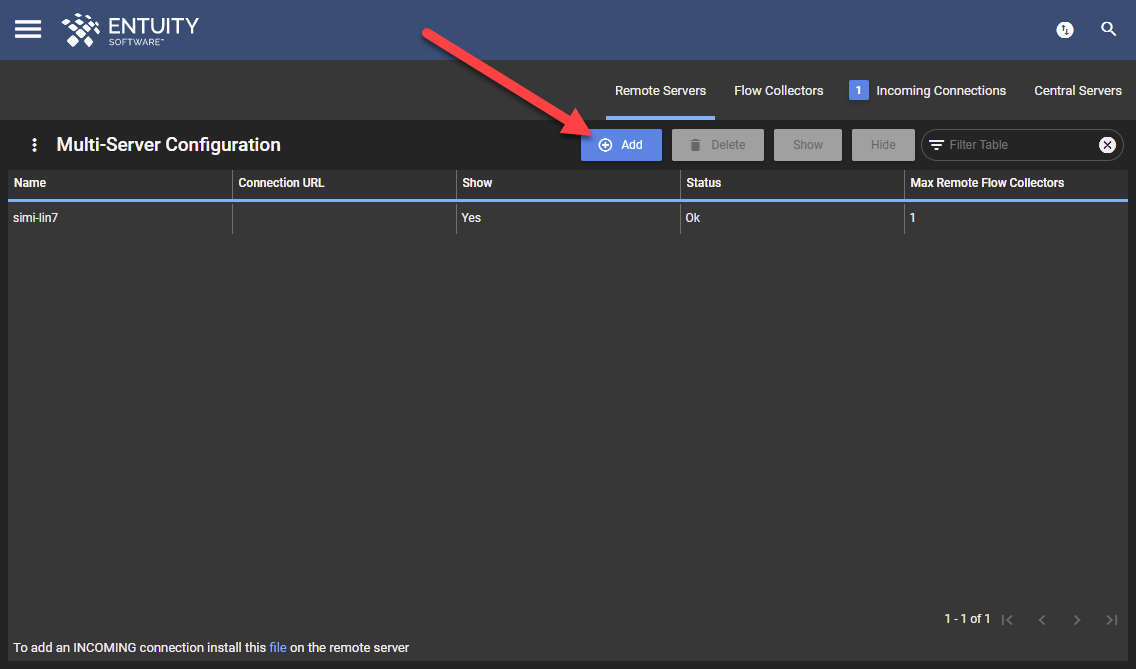The width and height of the screenshot is (1136, 669).
Task: Select the Remote Servers tab
Action: click(x=660, y=91)
